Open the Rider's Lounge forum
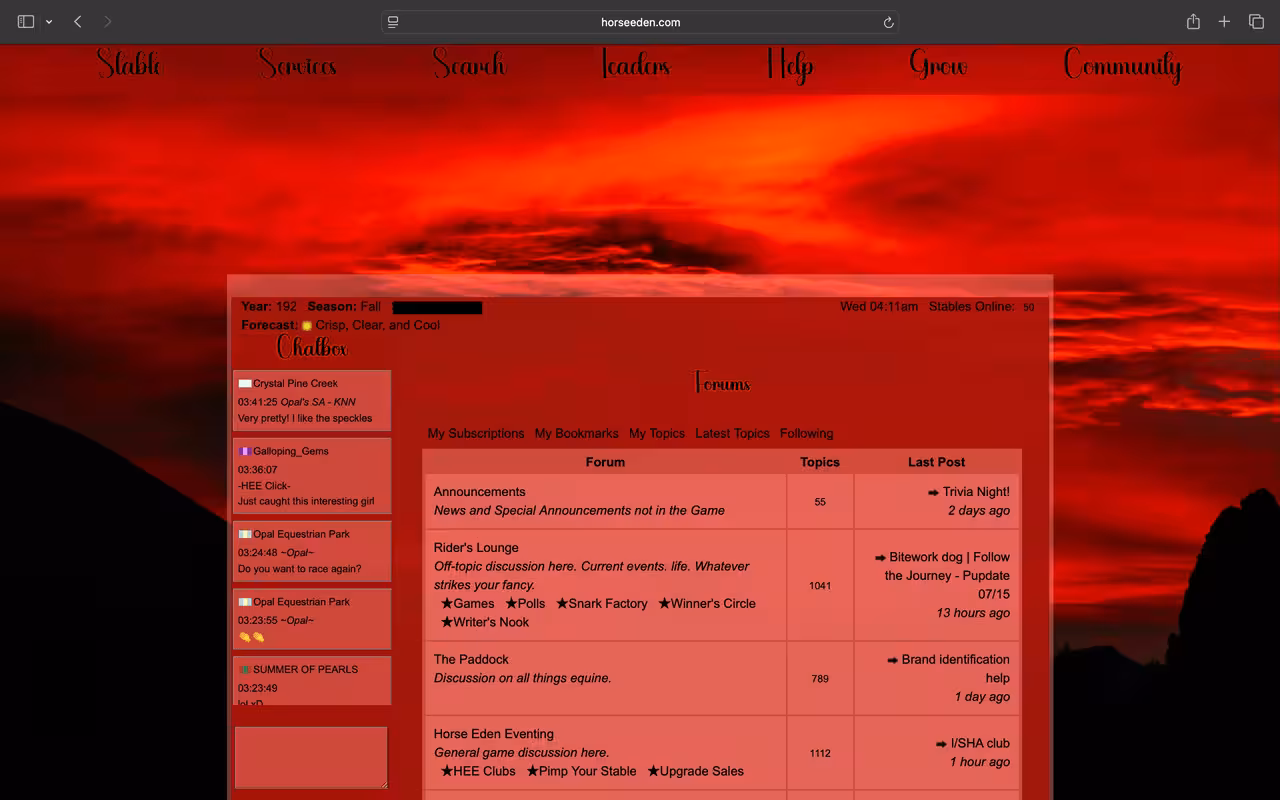The height and width of the screenshot is (800, 1280). coord(476,548)
